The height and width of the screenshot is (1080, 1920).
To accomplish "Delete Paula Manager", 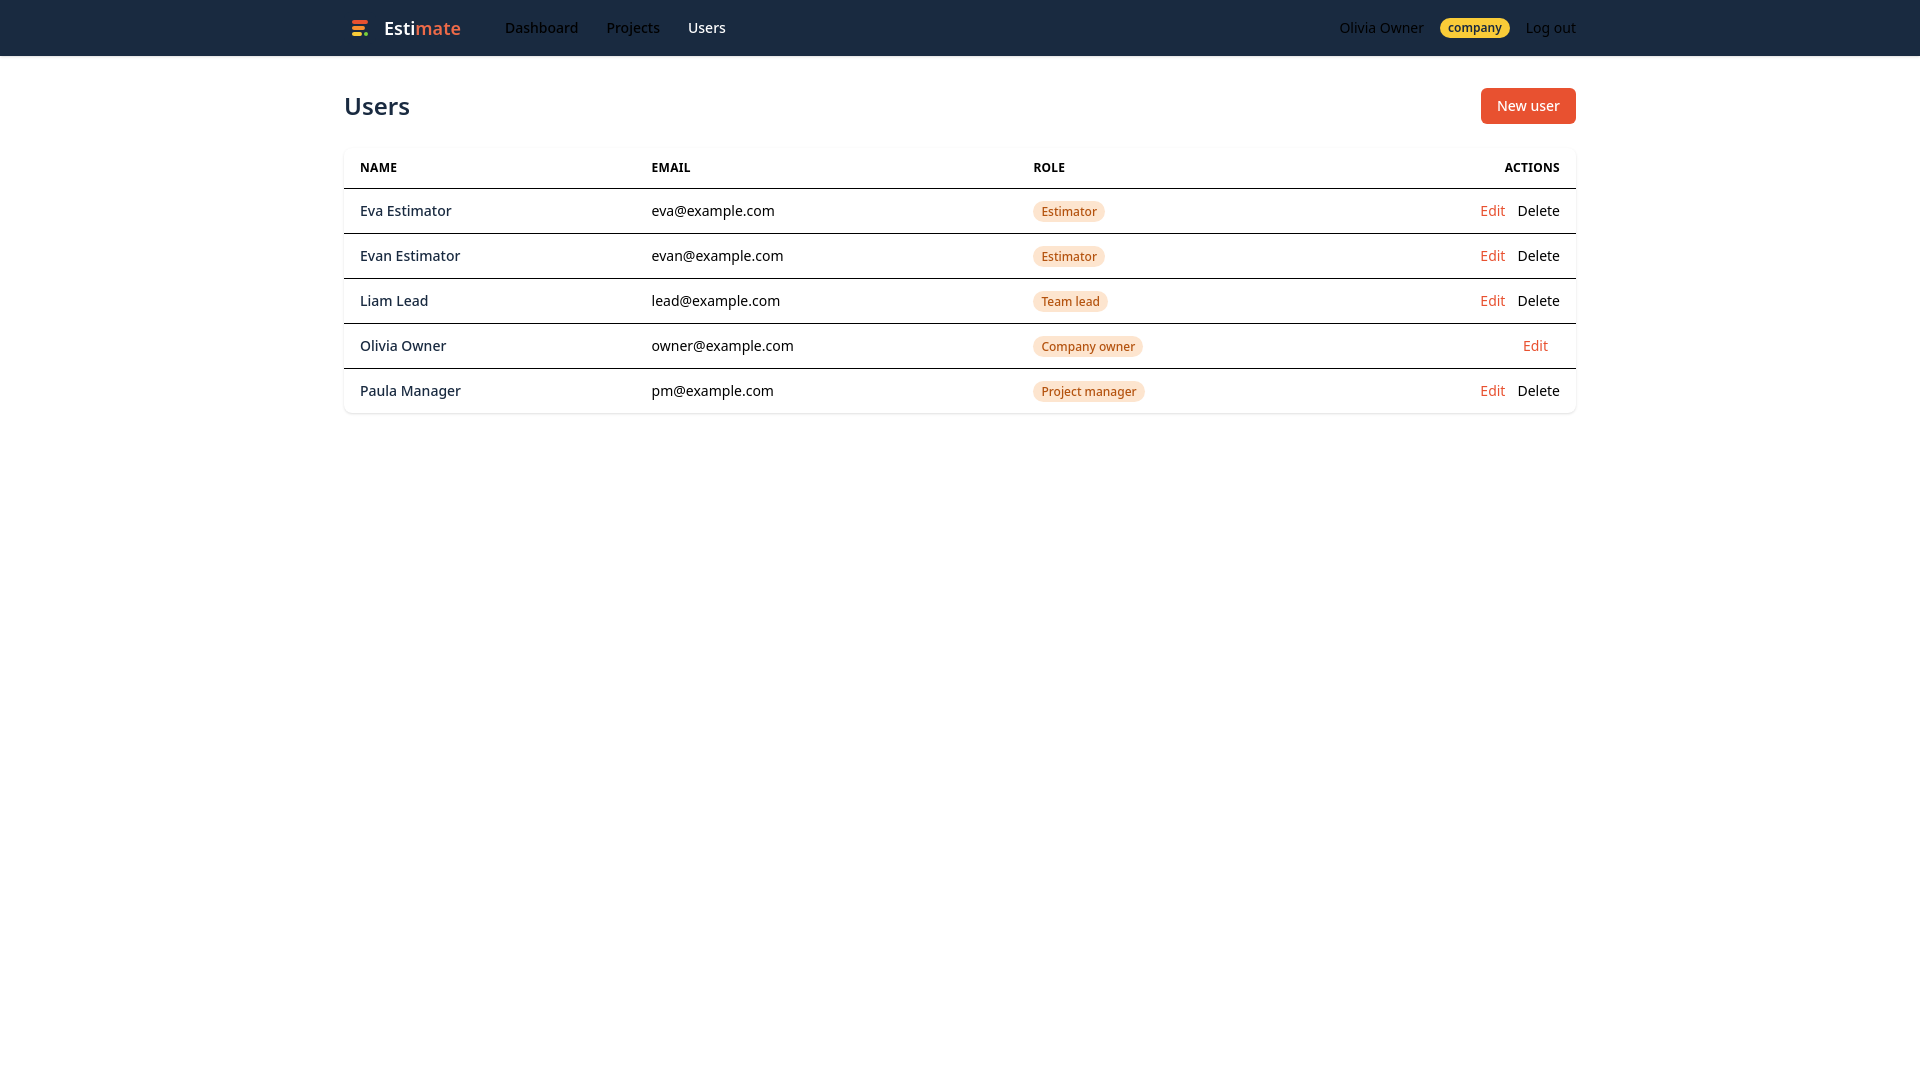I will [1538, 391].
